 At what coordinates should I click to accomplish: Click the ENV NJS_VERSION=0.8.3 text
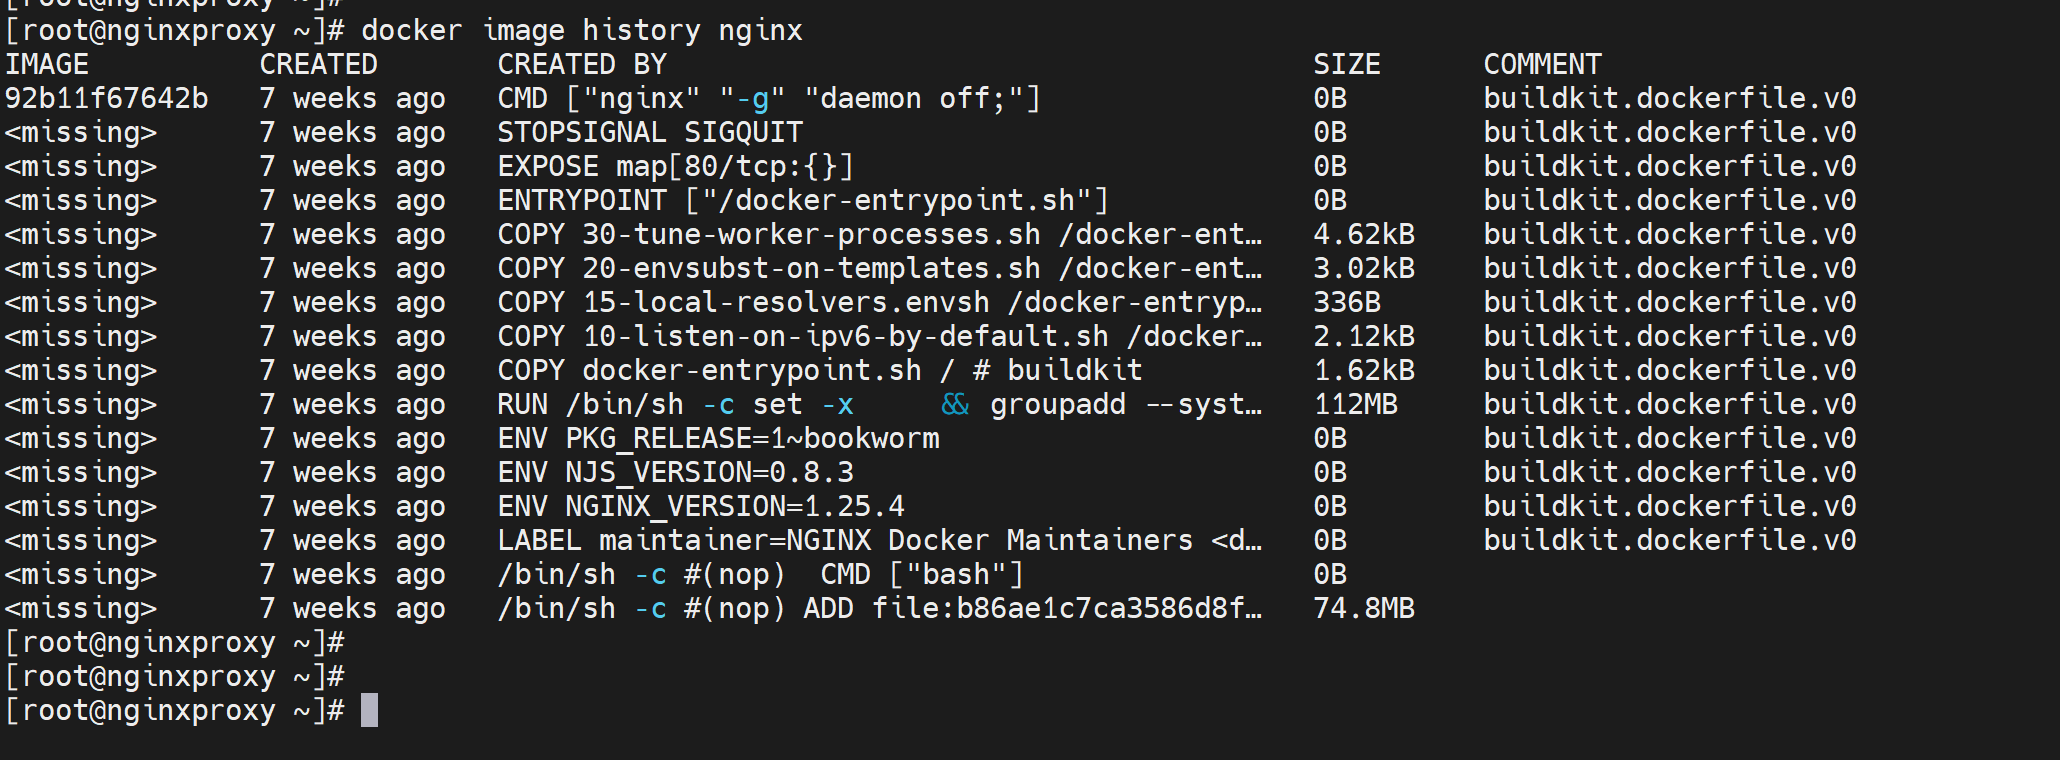tap(676, 472)
